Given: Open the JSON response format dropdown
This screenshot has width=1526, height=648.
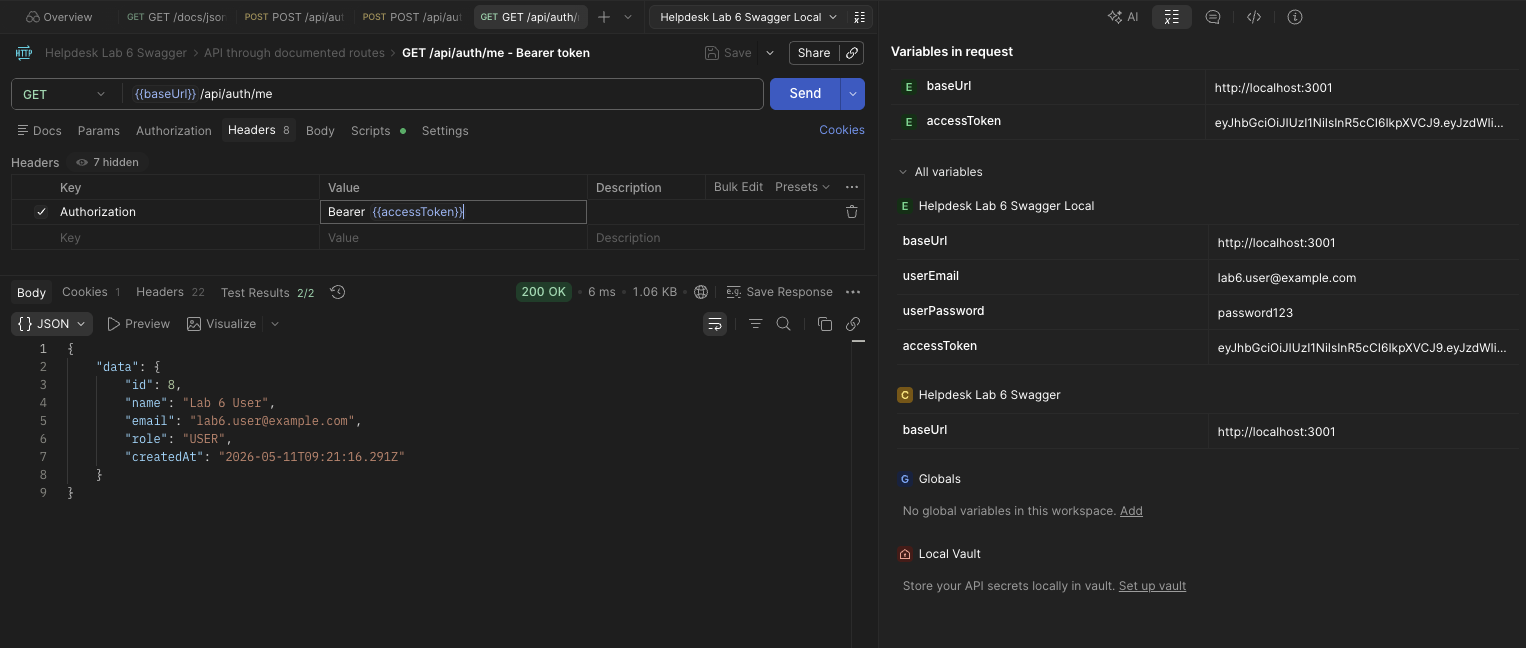Looking at the screenshot, I should click(52, 324).
